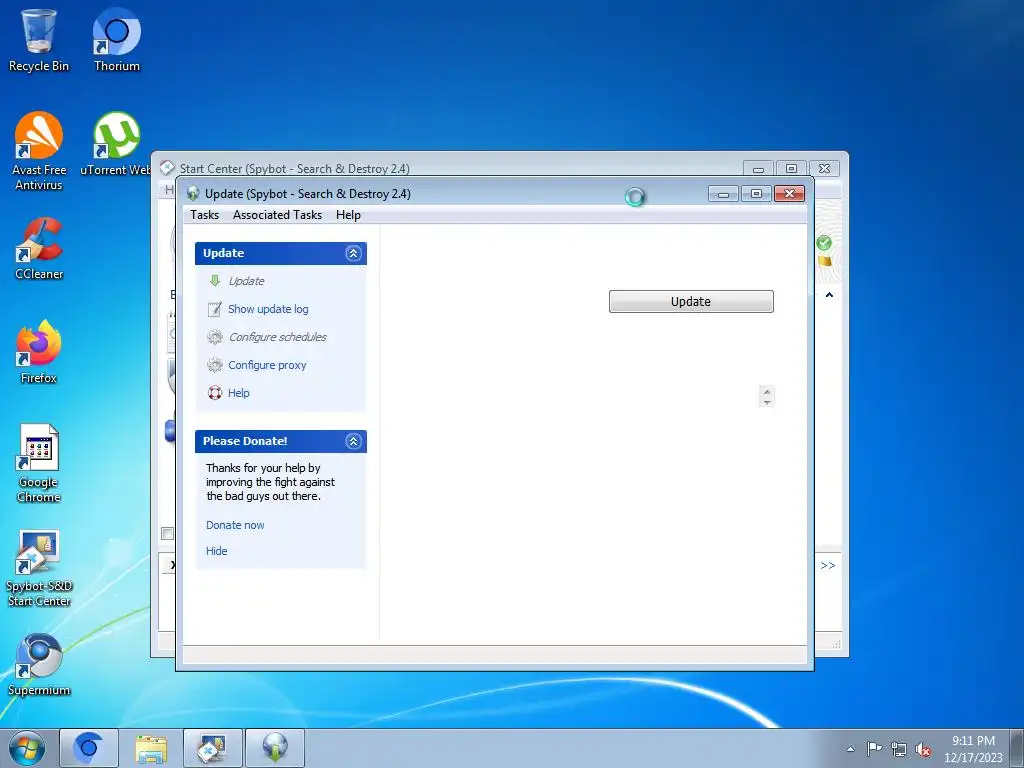Click the up arrow of the spinner control
Image resolution: width=1024 pixels, height=768 pixels.
pyautogui.click(x=767, y=392)
